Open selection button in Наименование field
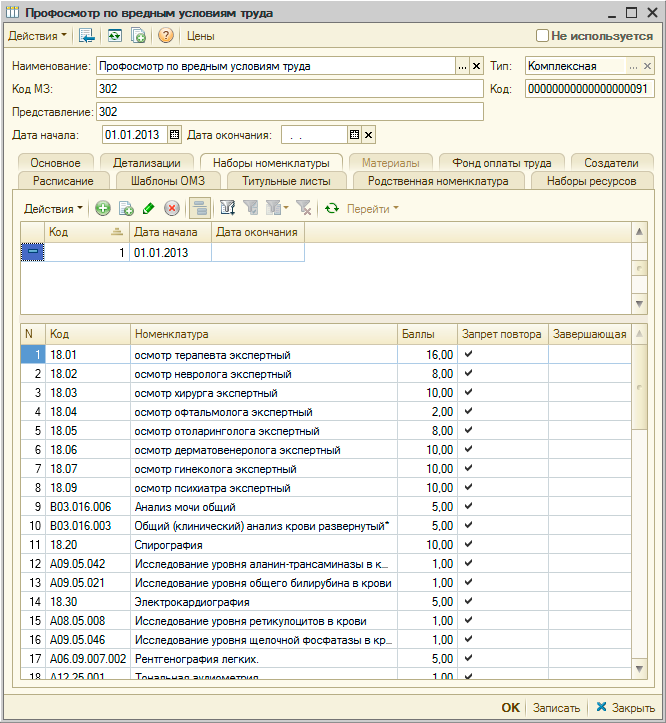The image size is (666, 723). tap(462, 66)
